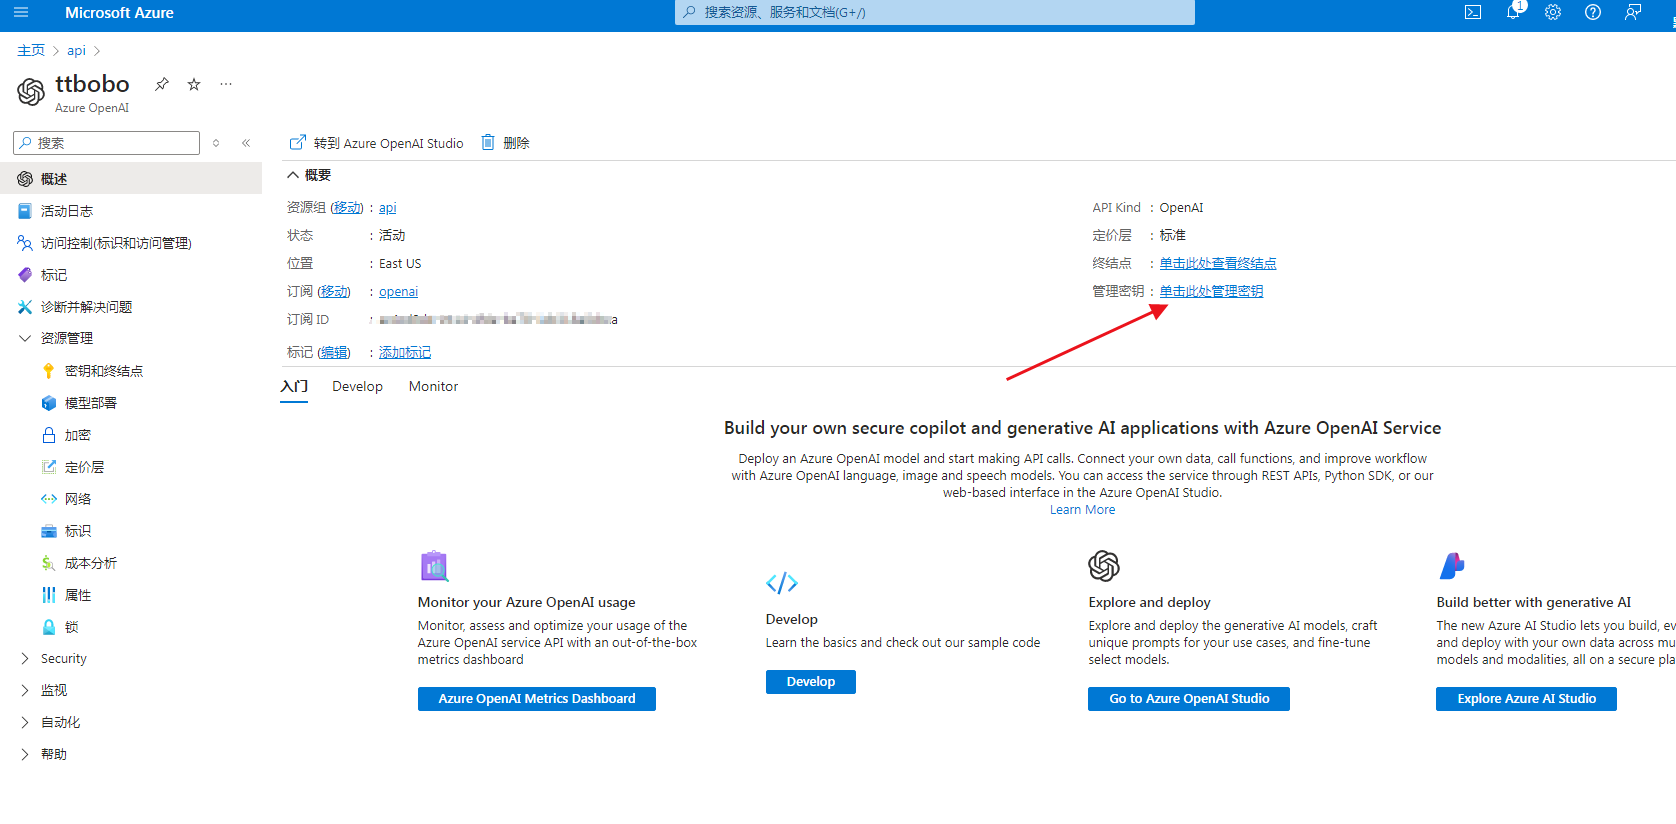
Task: Click the network icon for 网络
Action: [48, 499]
